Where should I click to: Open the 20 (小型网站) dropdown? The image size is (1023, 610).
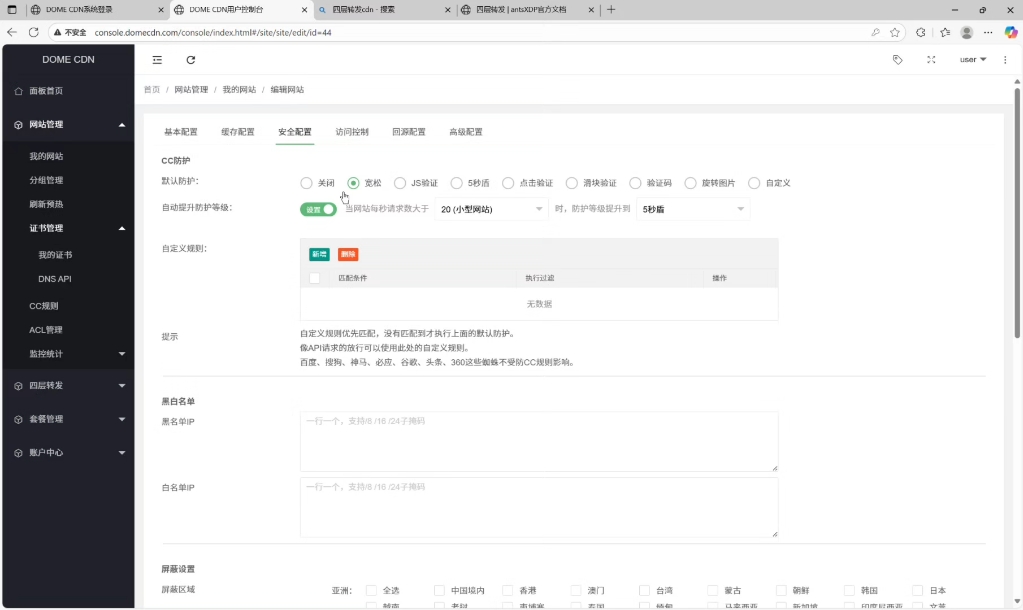click(x=491, y=209)
